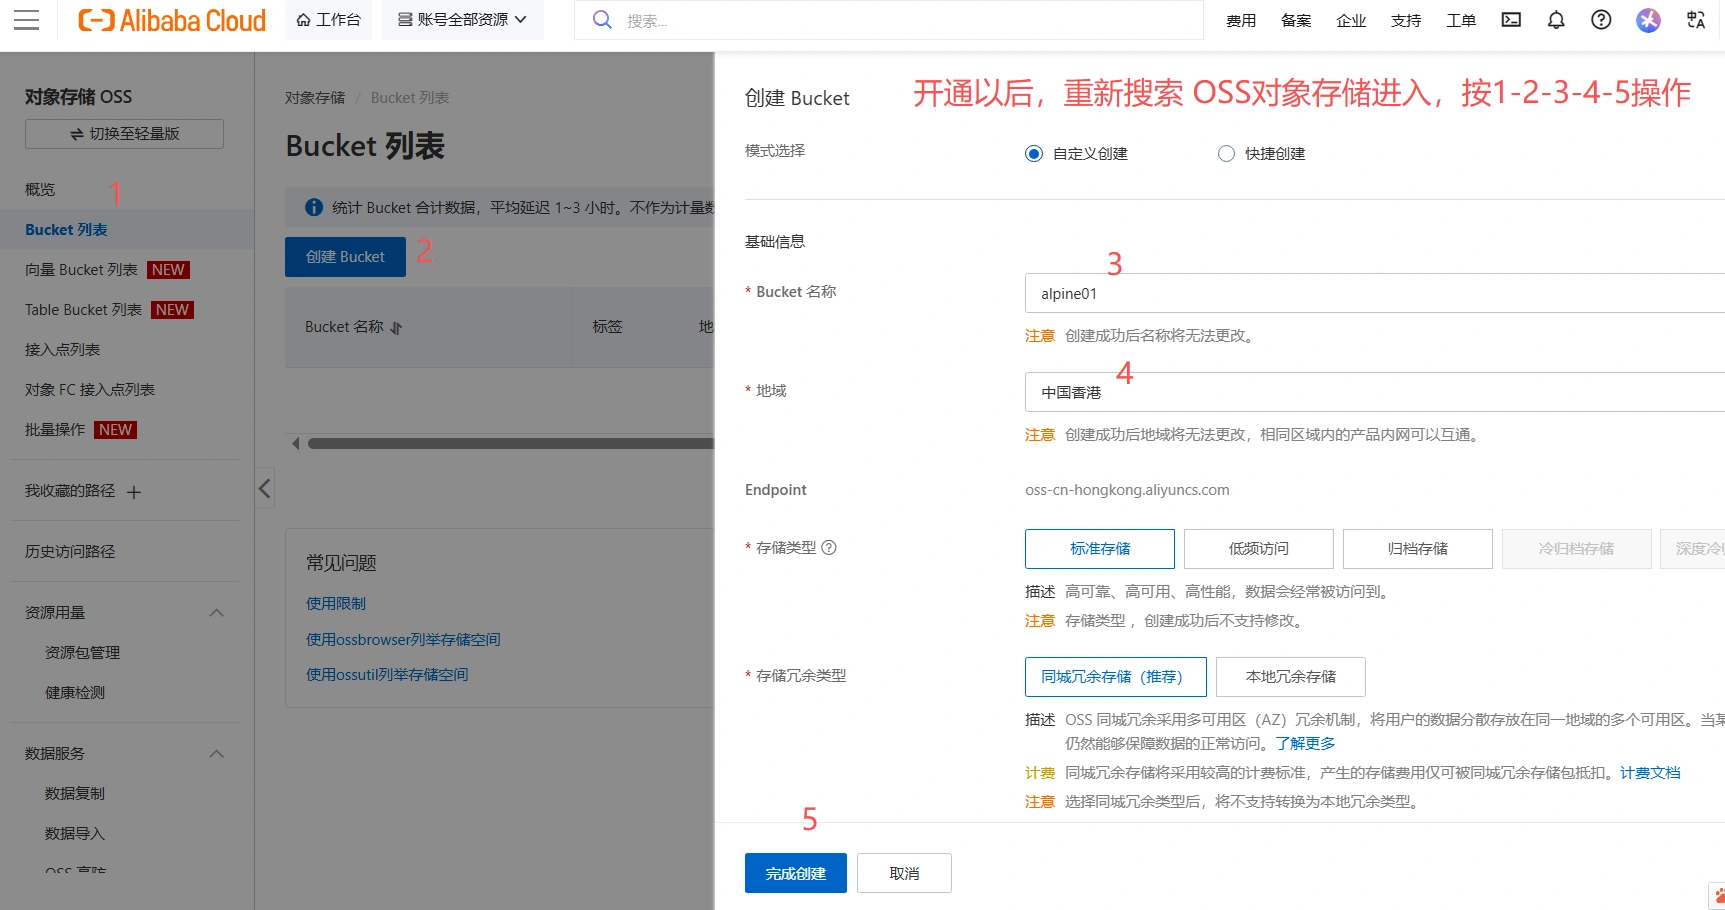Open the 计费文档 link
This screenshot has height=910, width=1725.
tap(1650, 773)
